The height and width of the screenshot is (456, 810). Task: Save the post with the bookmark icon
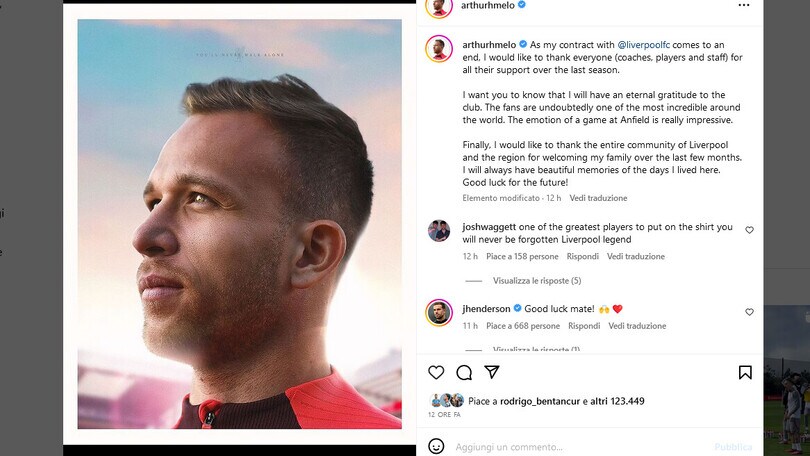[x=745, y=372]
